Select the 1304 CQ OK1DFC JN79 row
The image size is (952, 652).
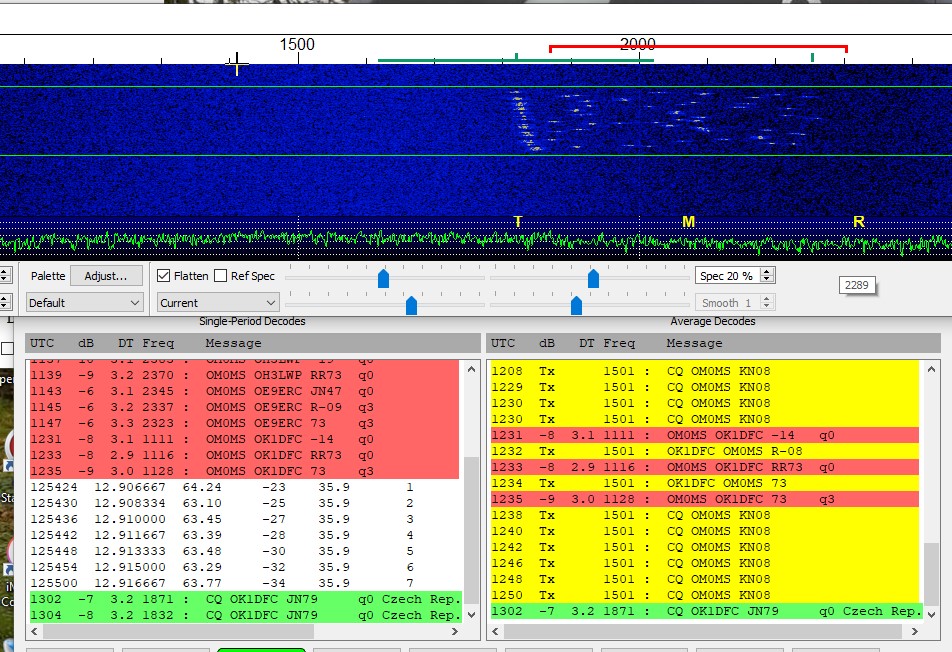(245, 615)
